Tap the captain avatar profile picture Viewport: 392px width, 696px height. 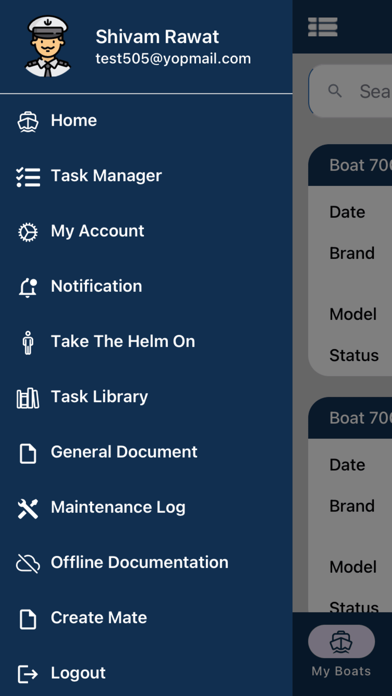48,46
